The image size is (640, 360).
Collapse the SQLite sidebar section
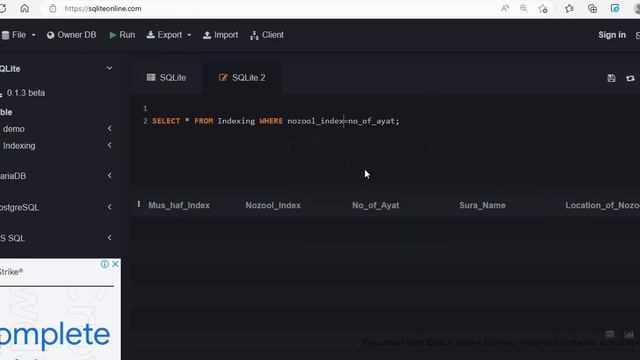point(109,68)
